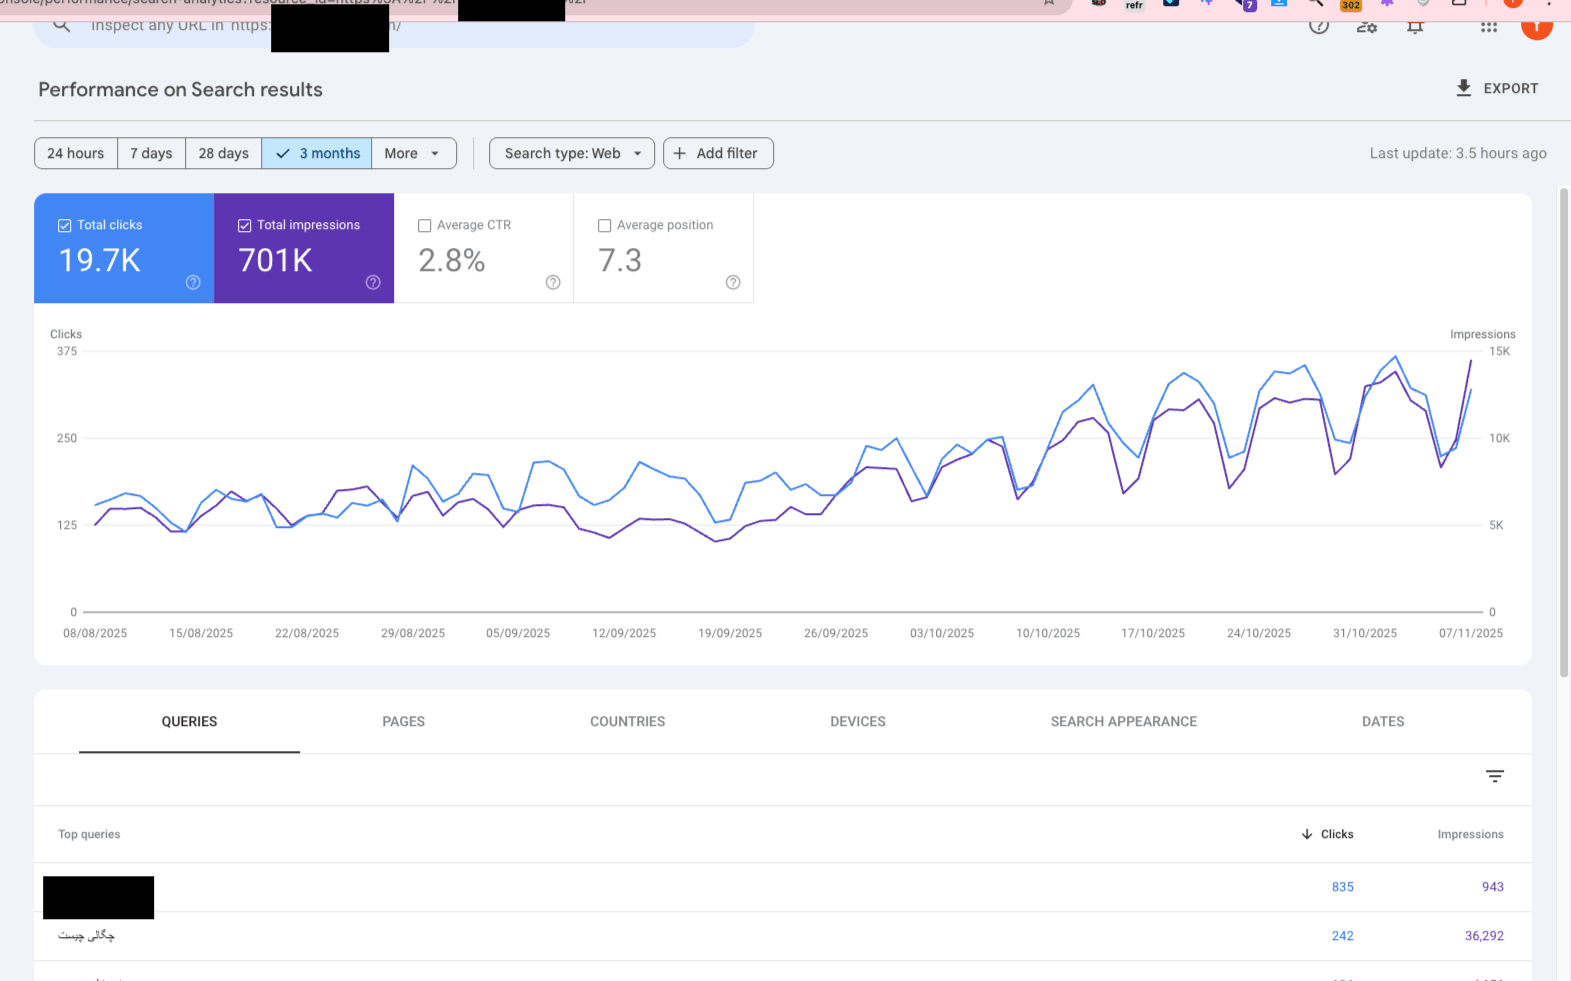Click the help icon on Total clicks card

(x=193, y=282)
